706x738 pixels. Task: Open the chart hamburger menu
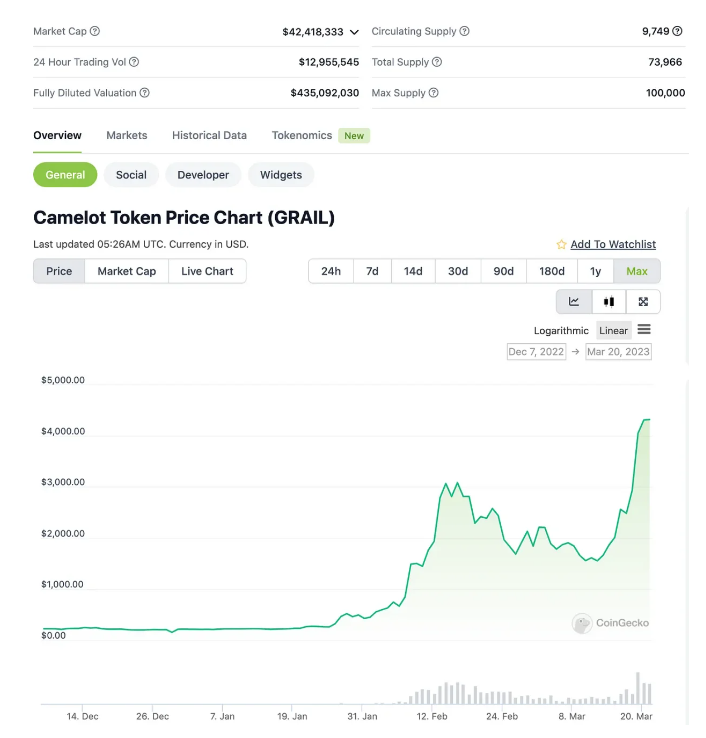644,329
